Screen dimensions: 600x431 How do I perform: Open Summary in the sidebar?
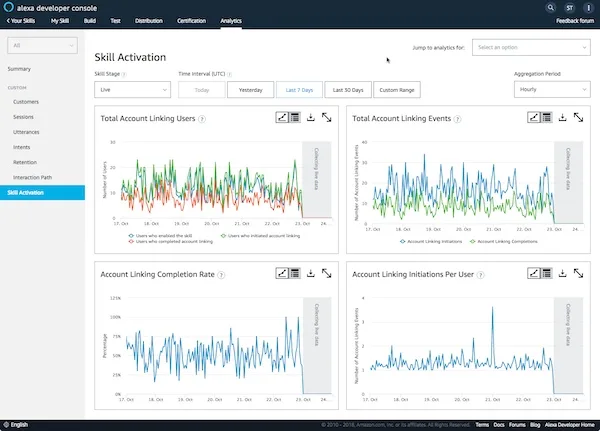tap(19, 69)
